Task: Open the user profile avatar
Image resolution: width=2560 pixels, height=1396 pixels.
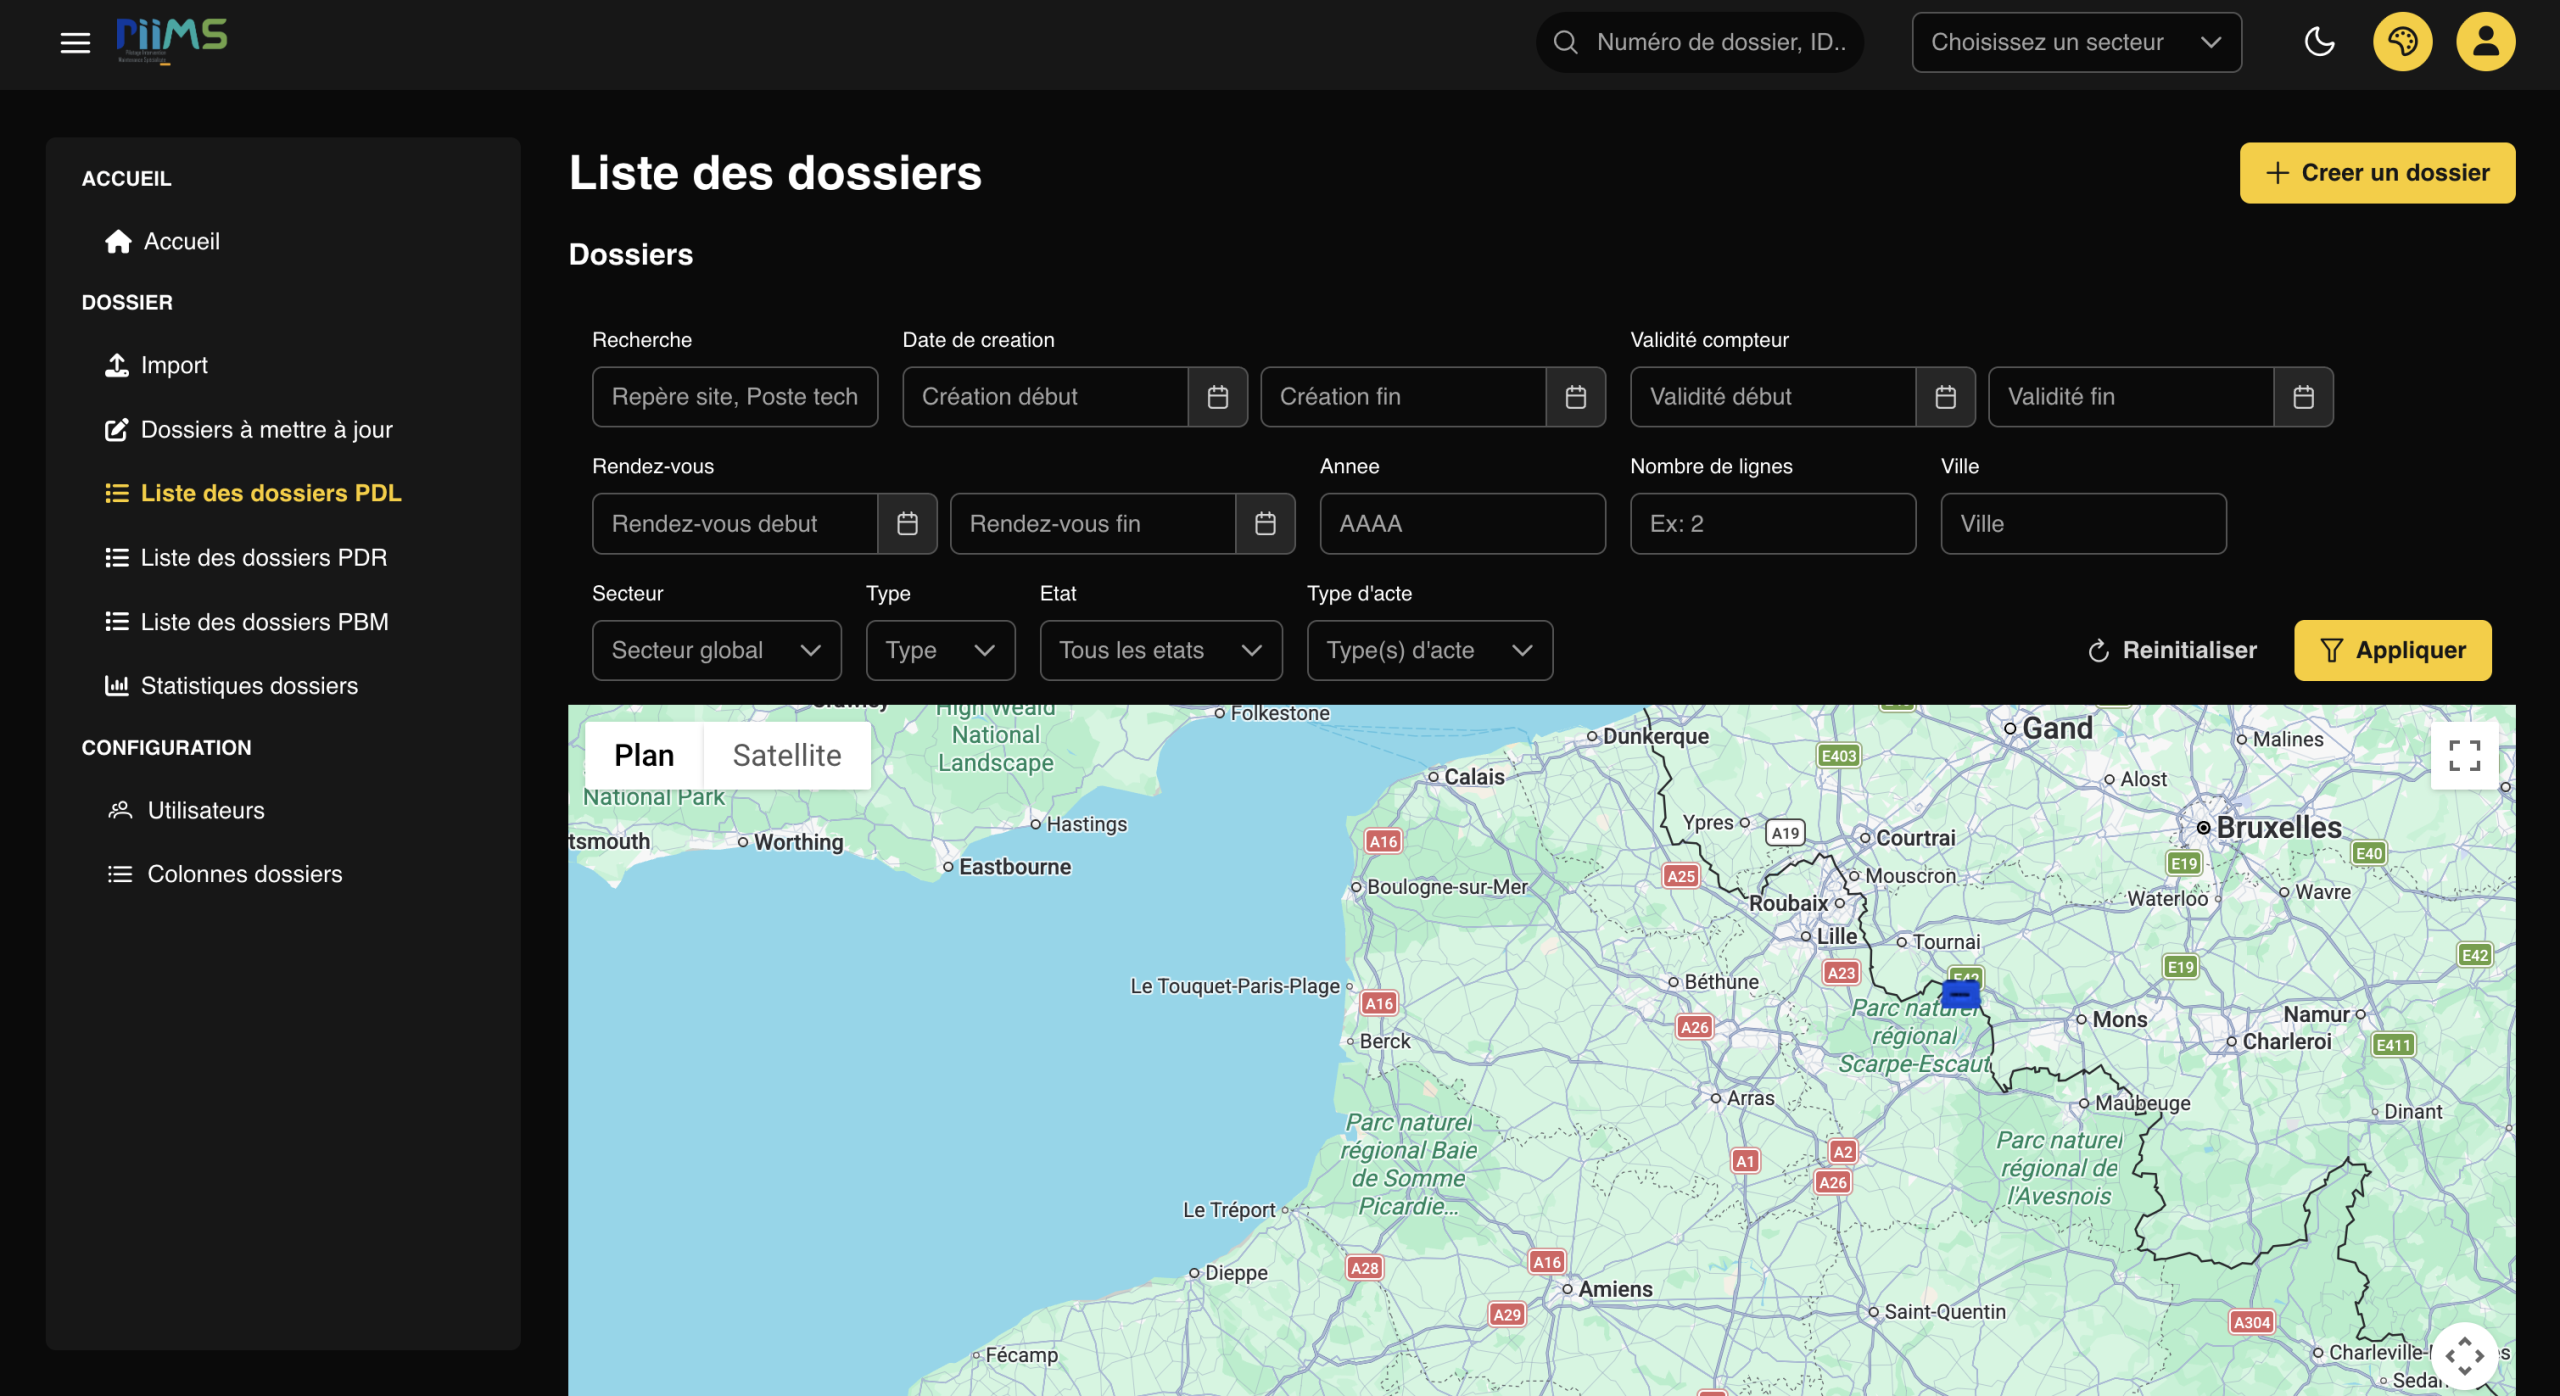Action: coord(2485,42)
